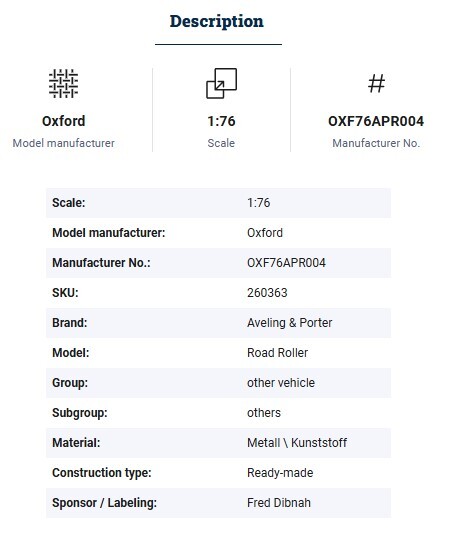Select the Metall \ Kunststoff material value
Viewport: 452px width, 533px height.
coord(297,443)
